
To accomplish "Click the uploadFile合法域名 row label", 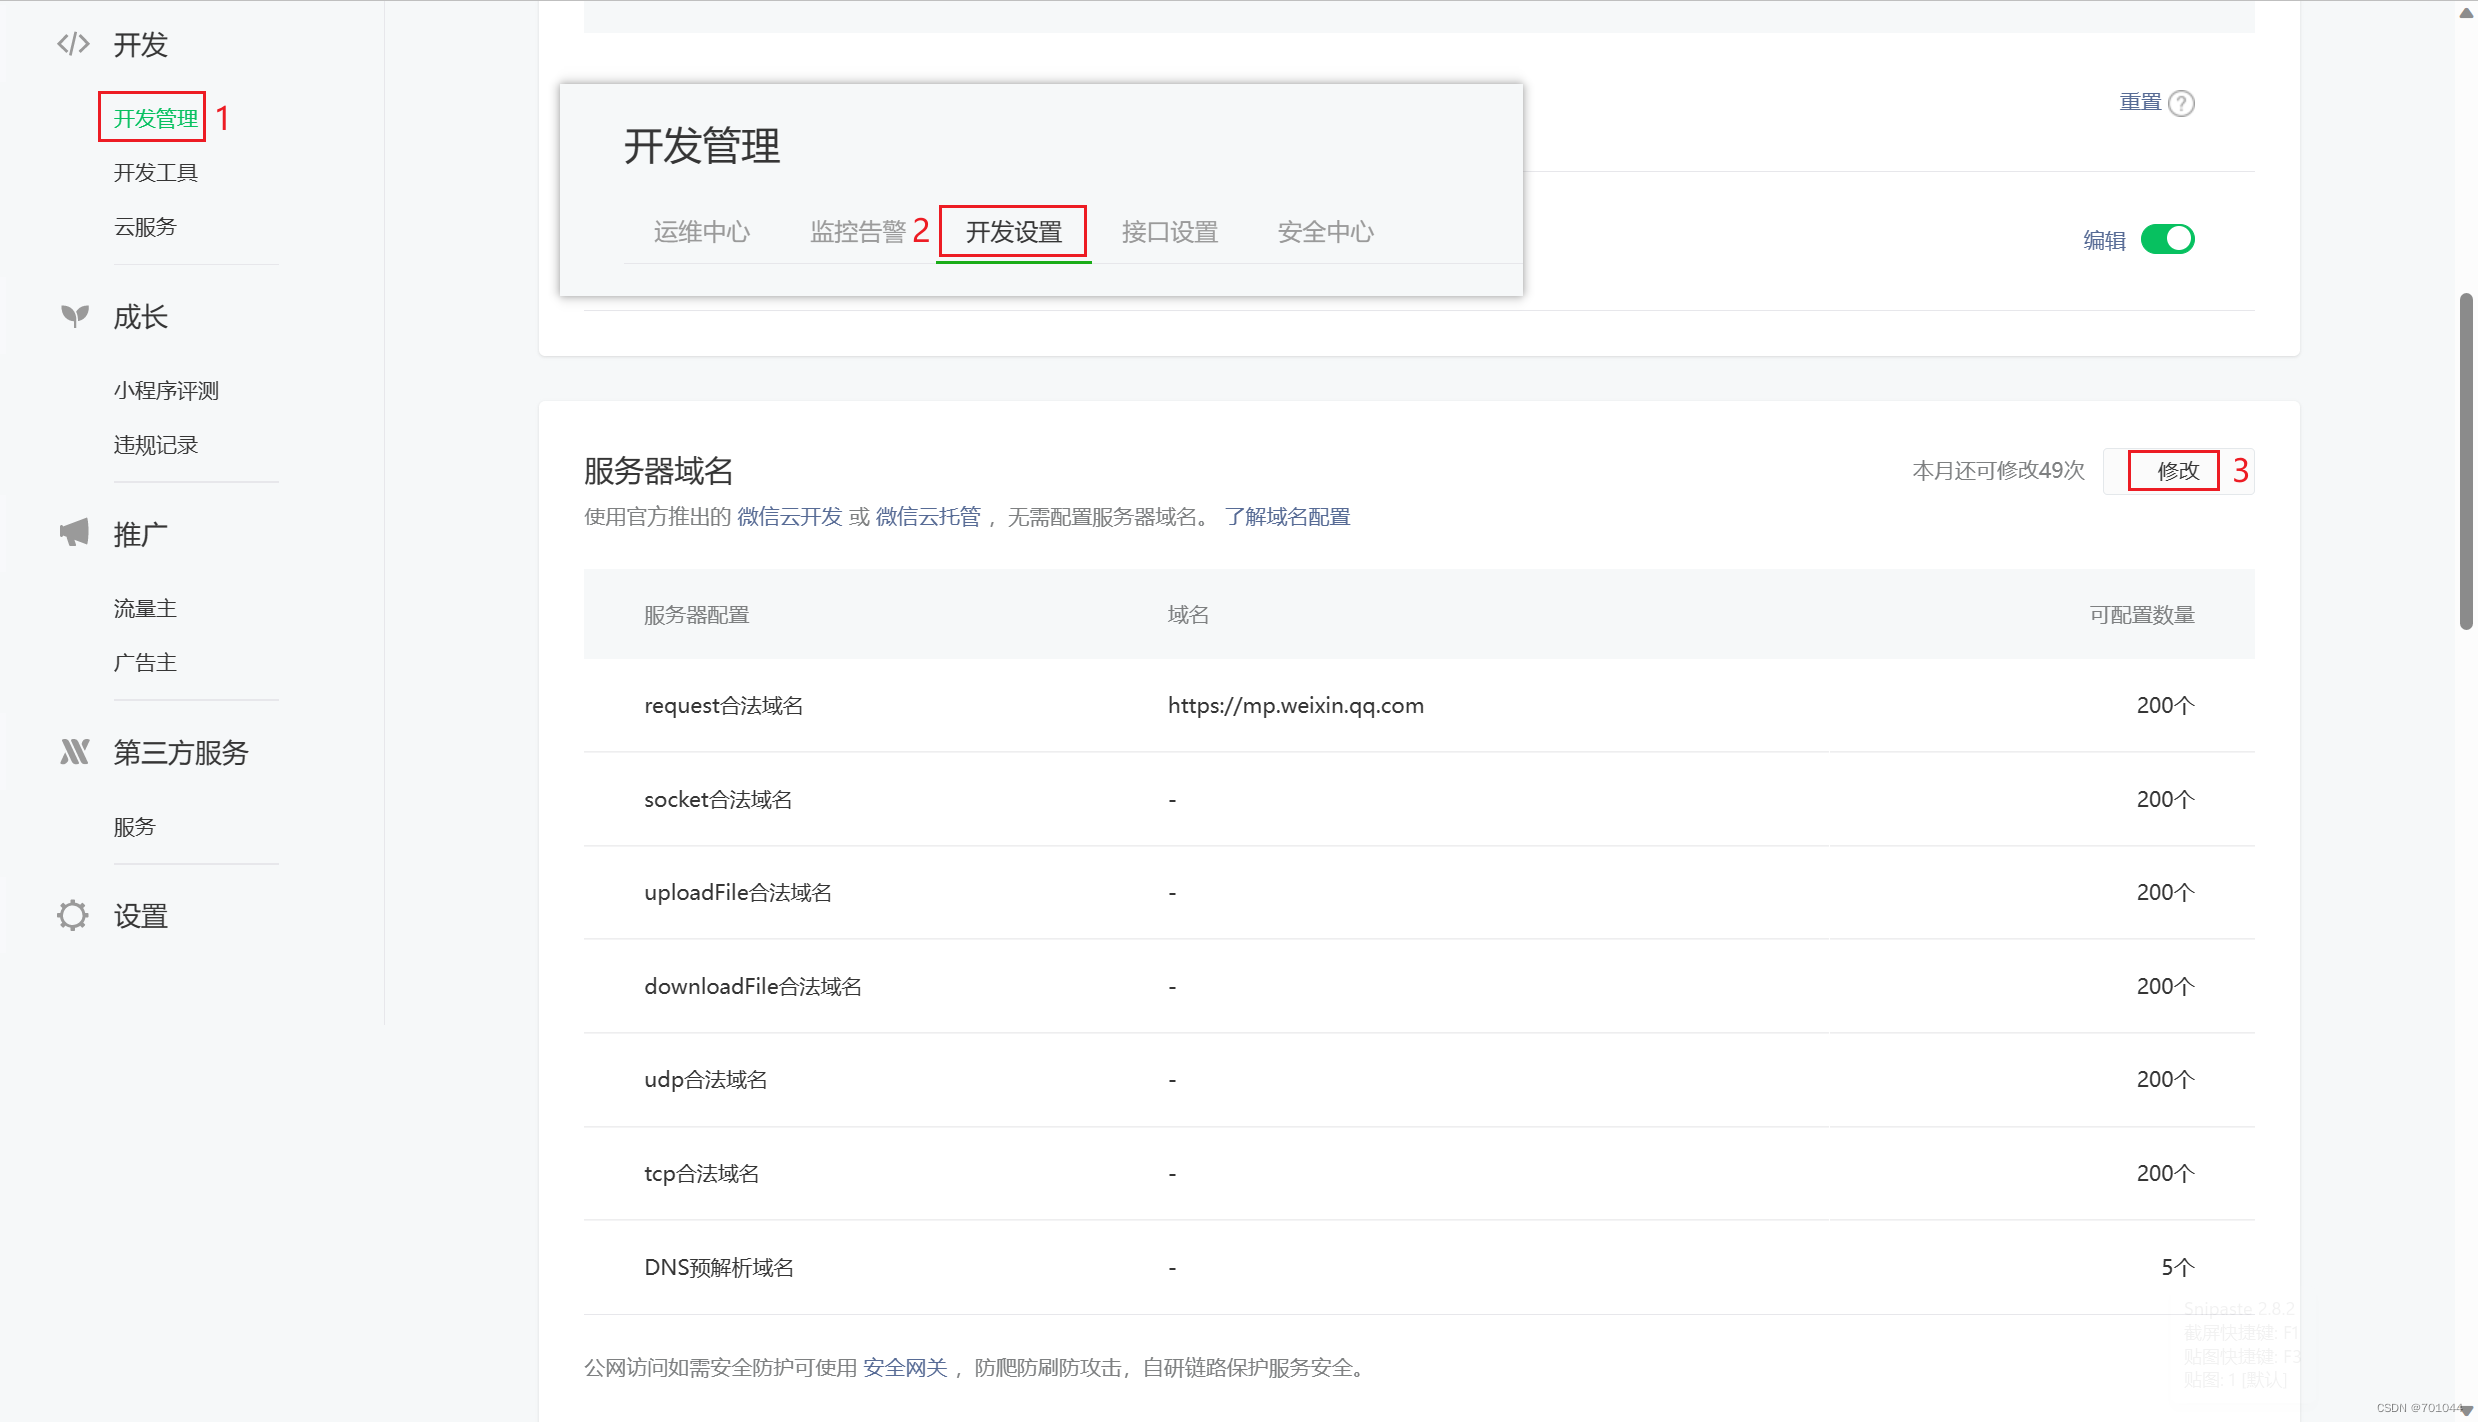I will [738, 892].
